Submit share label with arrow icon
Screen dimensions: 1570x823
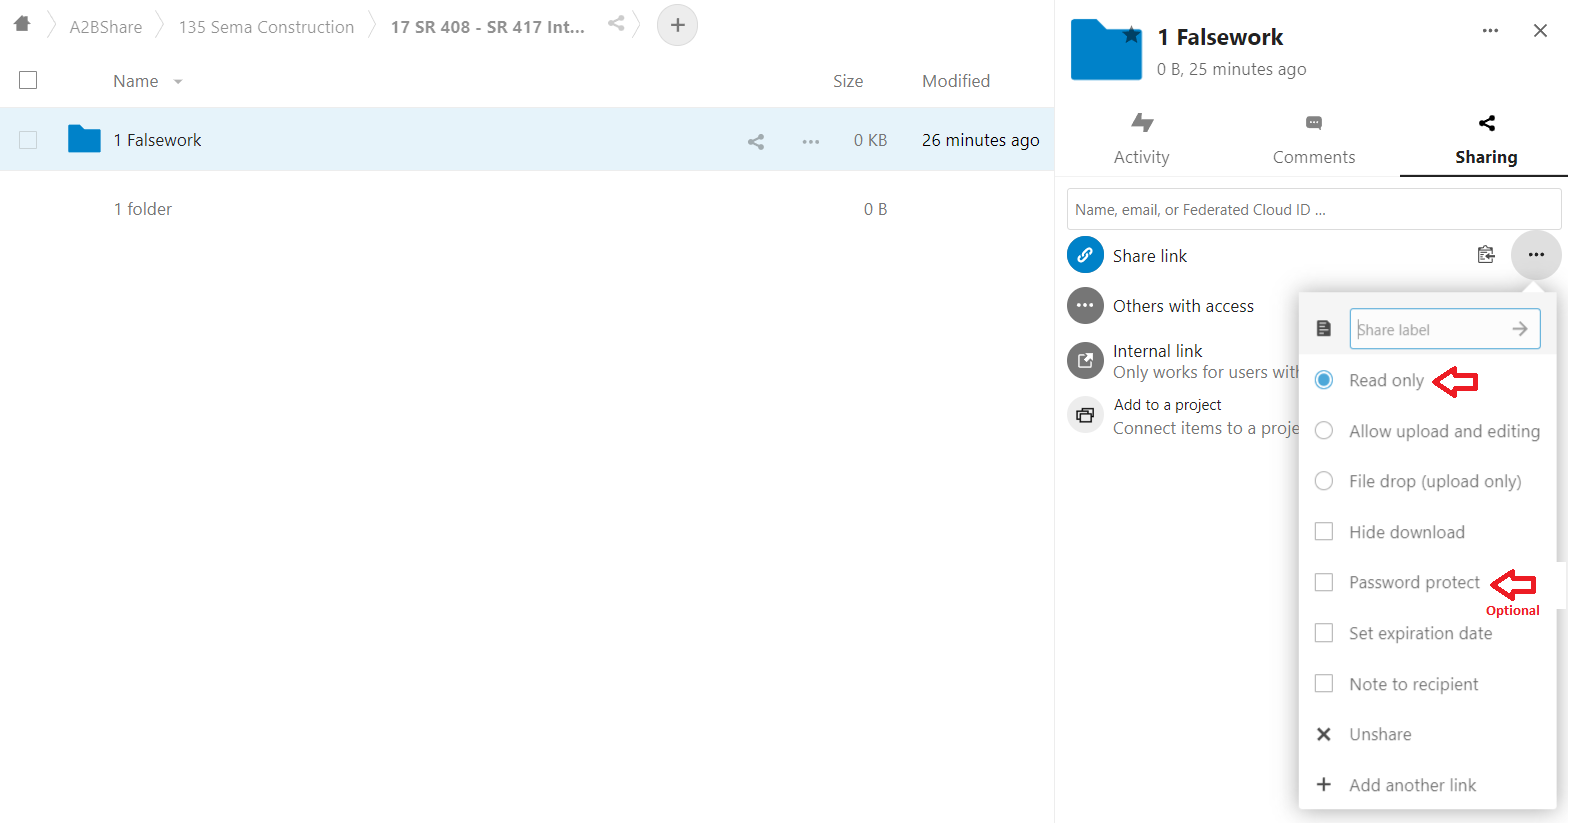coord(1520,329)
